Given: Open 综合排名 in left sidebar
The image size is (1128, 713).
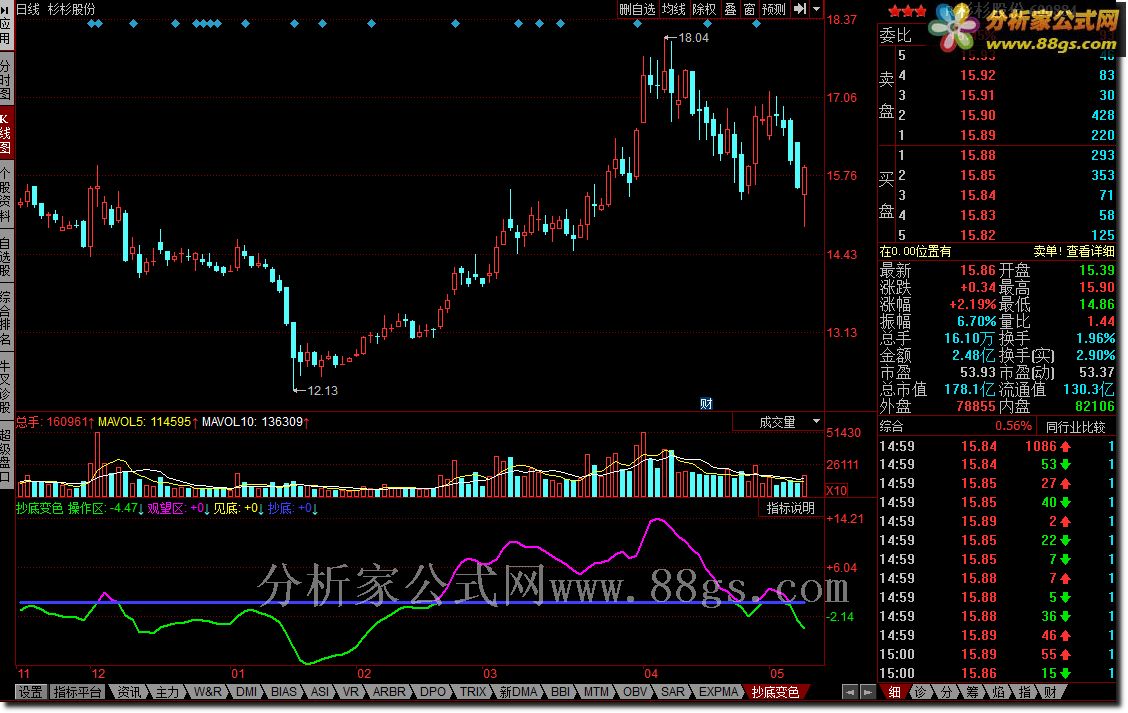Looking at the screenshot, I should tap(6, 318).
